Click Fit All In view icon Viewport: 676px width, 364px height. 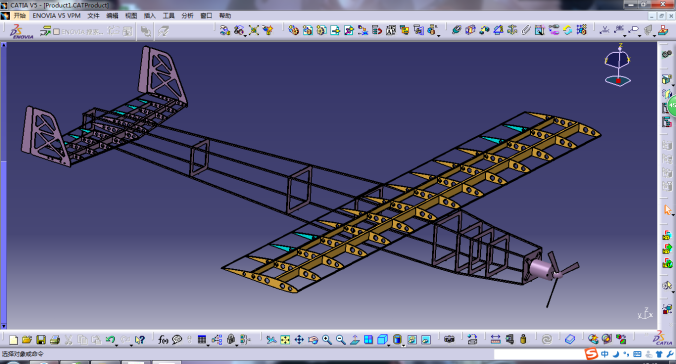(x=285, y=340)
